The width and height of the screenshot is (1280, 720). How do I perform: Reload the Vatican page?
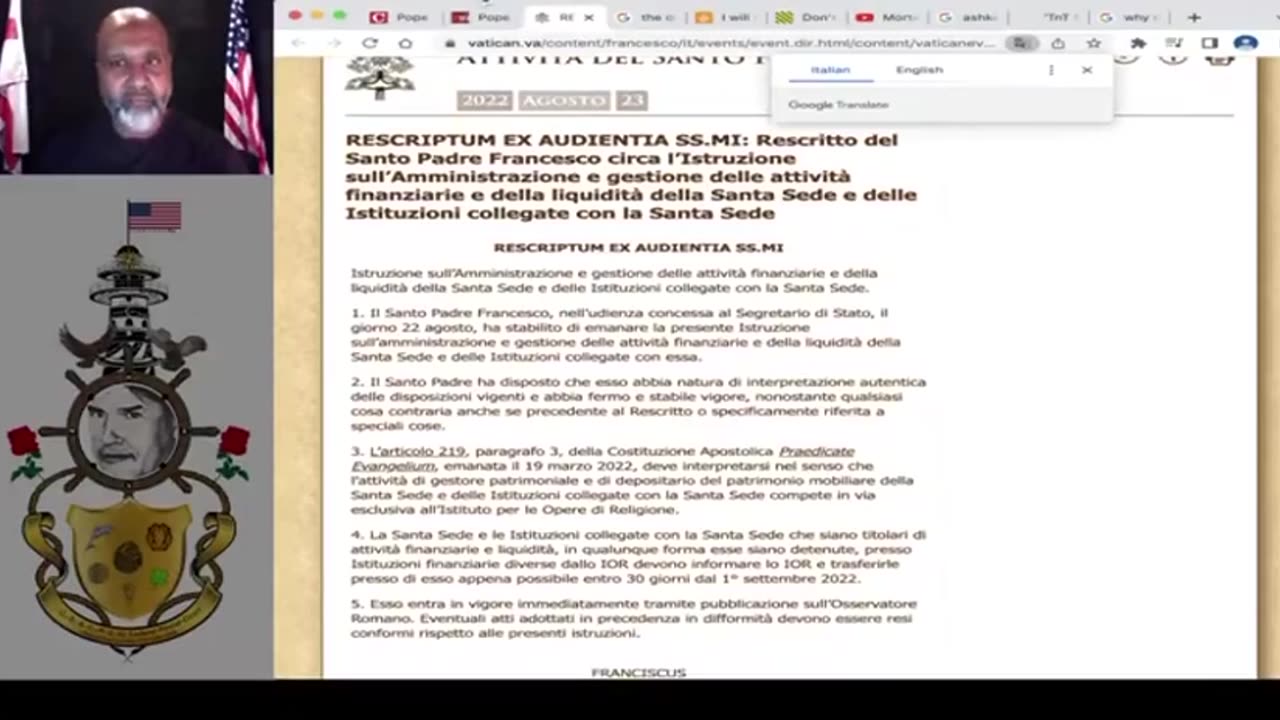[x=370, y=43]
